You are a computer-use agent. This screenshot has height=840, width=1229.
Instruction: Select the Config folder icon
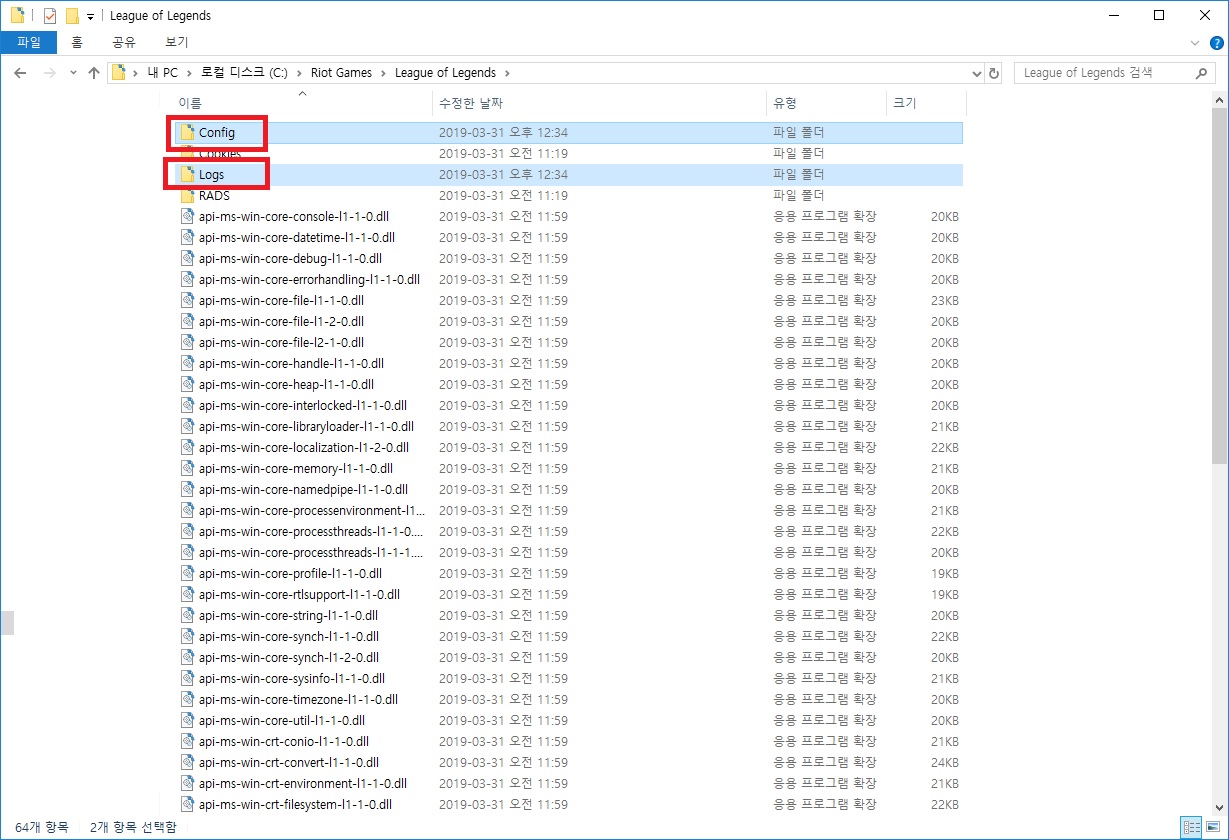click(187, 133)
